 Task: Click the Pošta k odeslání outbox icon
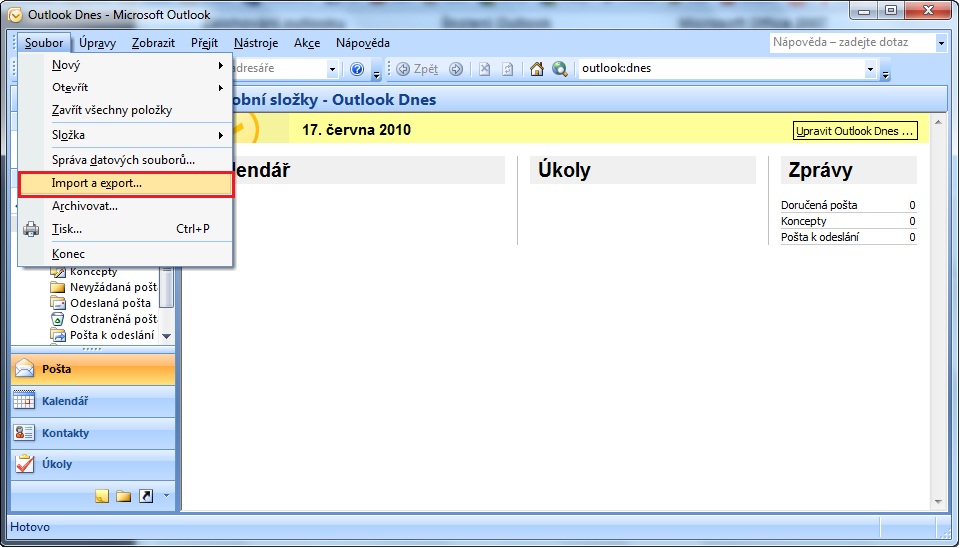(58, 335)
